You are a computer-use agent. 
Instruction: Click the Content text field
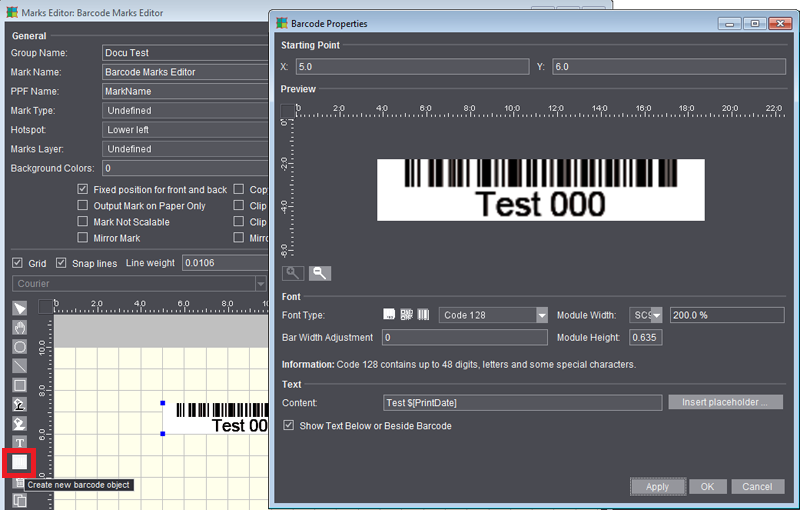pos(522,403)
